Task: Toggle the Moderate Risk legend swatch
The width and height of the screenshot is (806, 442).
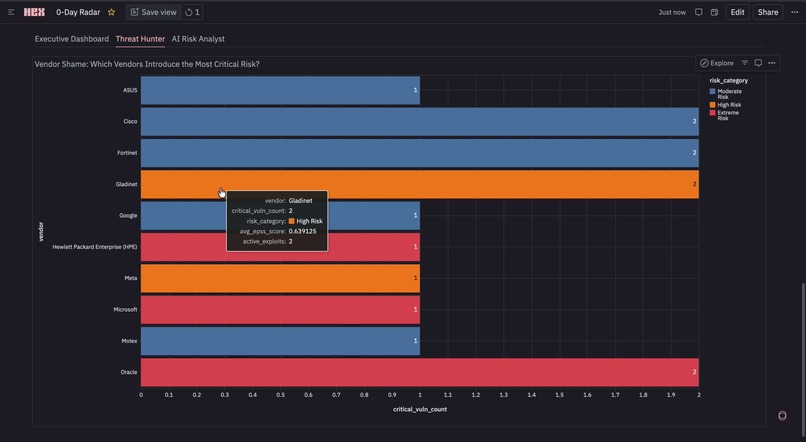Action: 712,91
